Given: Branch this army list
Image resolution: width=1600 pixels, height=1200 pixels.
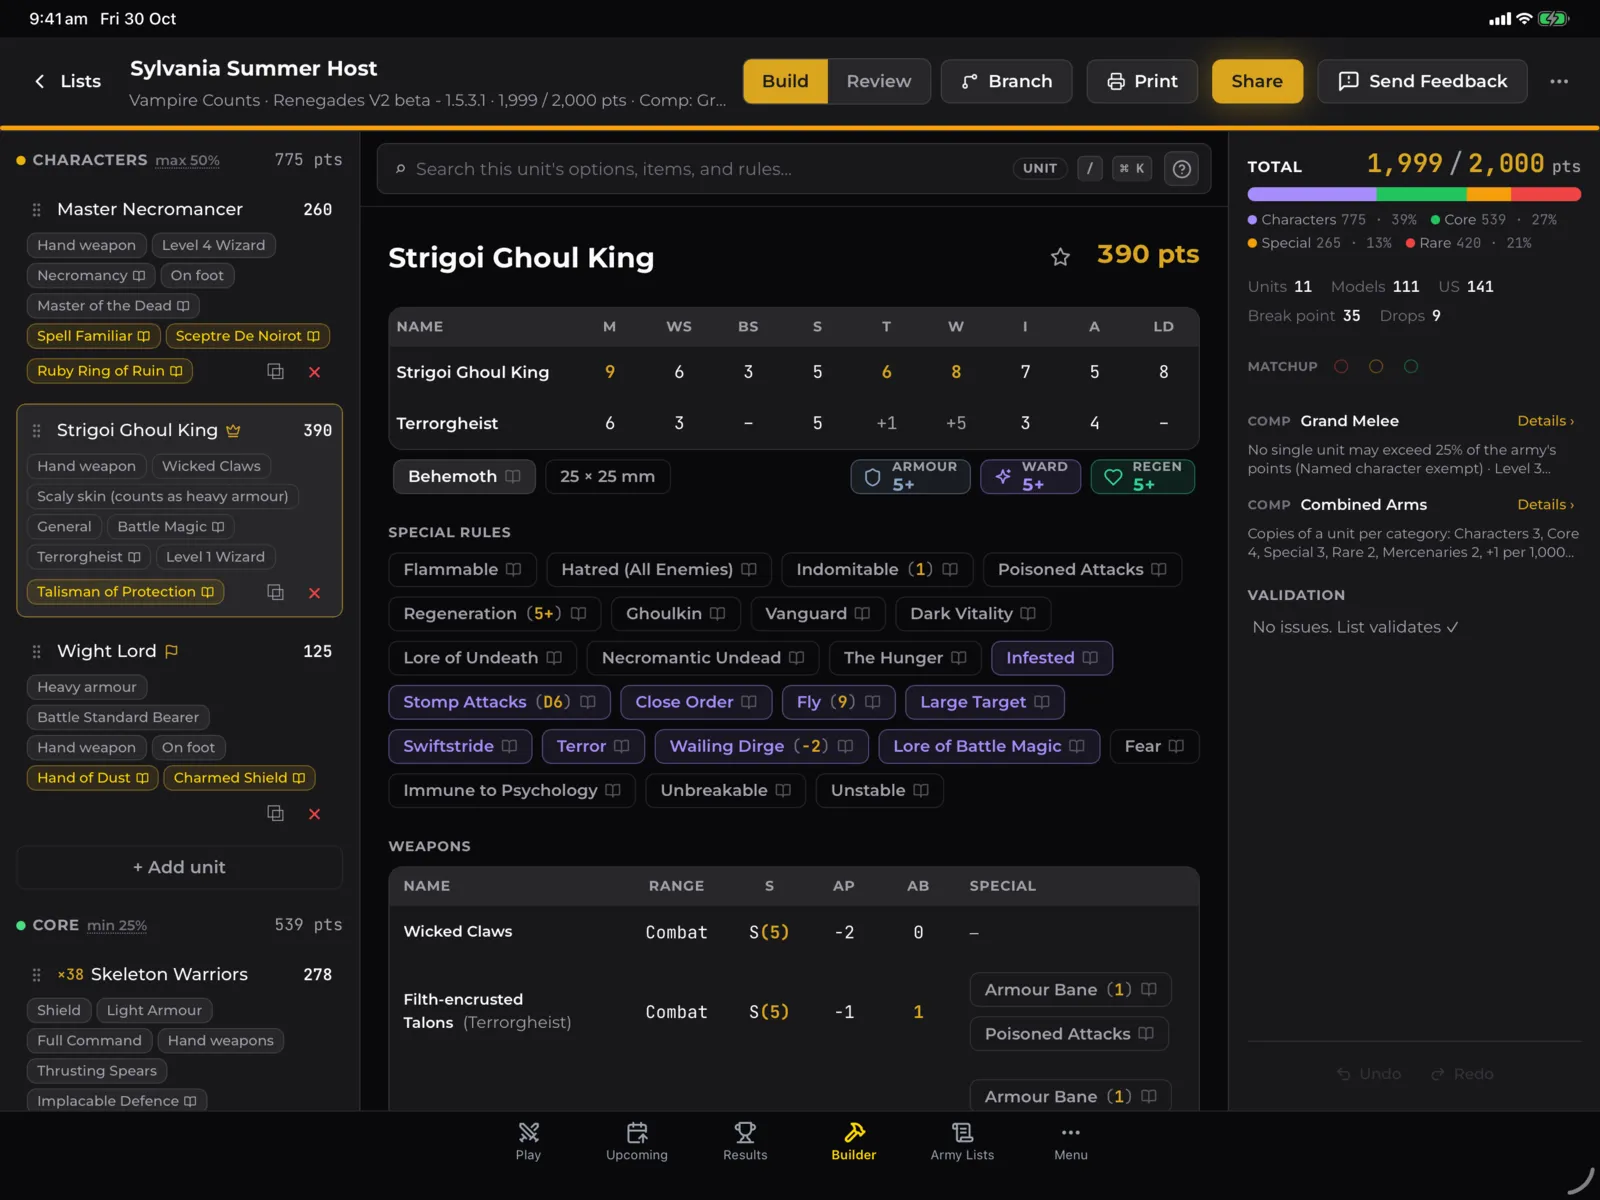Looking at the screenshot, I should pos(1006,81).
